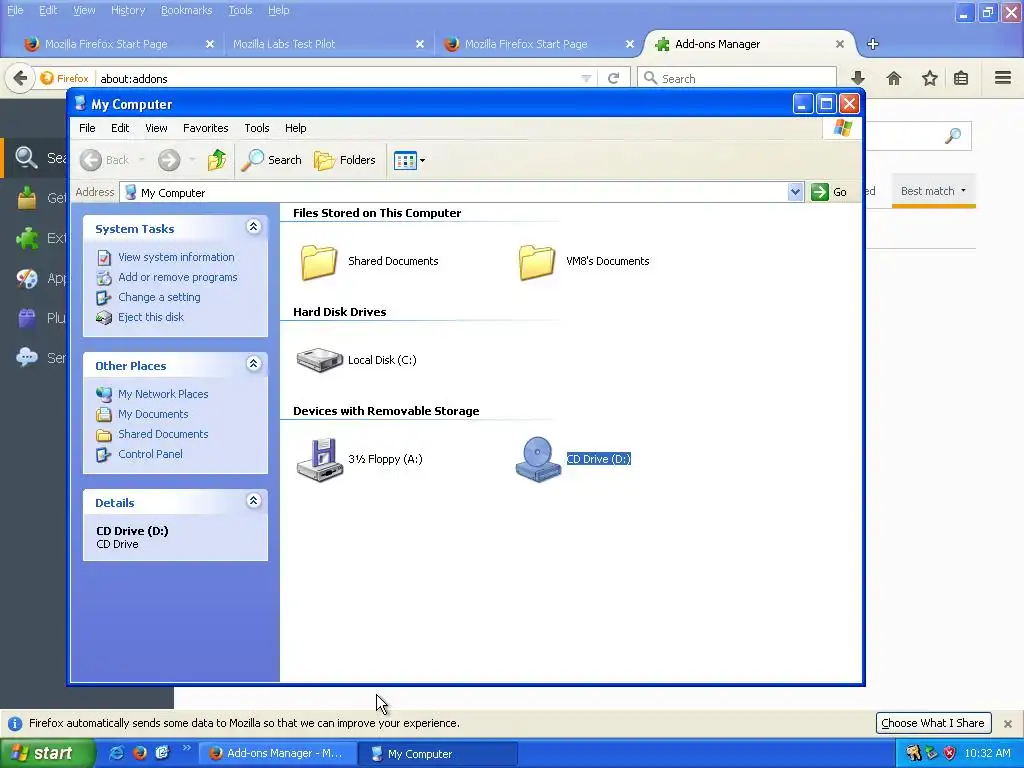Open My Network Places link
The width and height of the screenshot is (1024, 768).
163,394
